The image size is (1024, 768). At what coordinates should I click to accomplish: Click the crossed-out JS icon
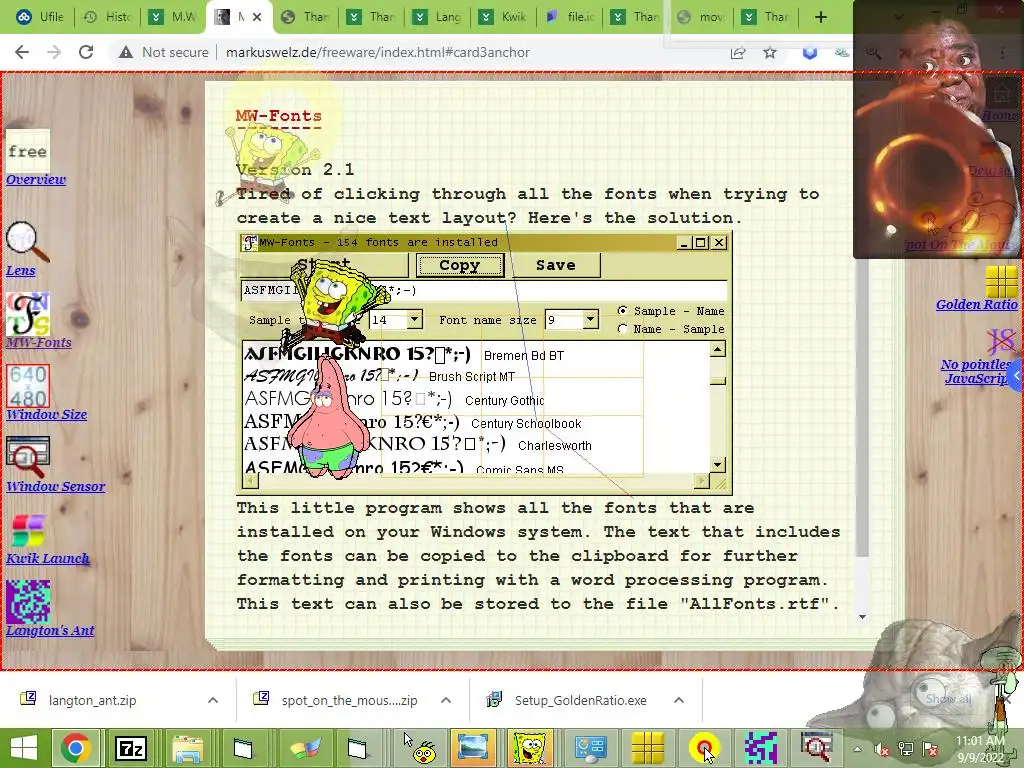1001,341
